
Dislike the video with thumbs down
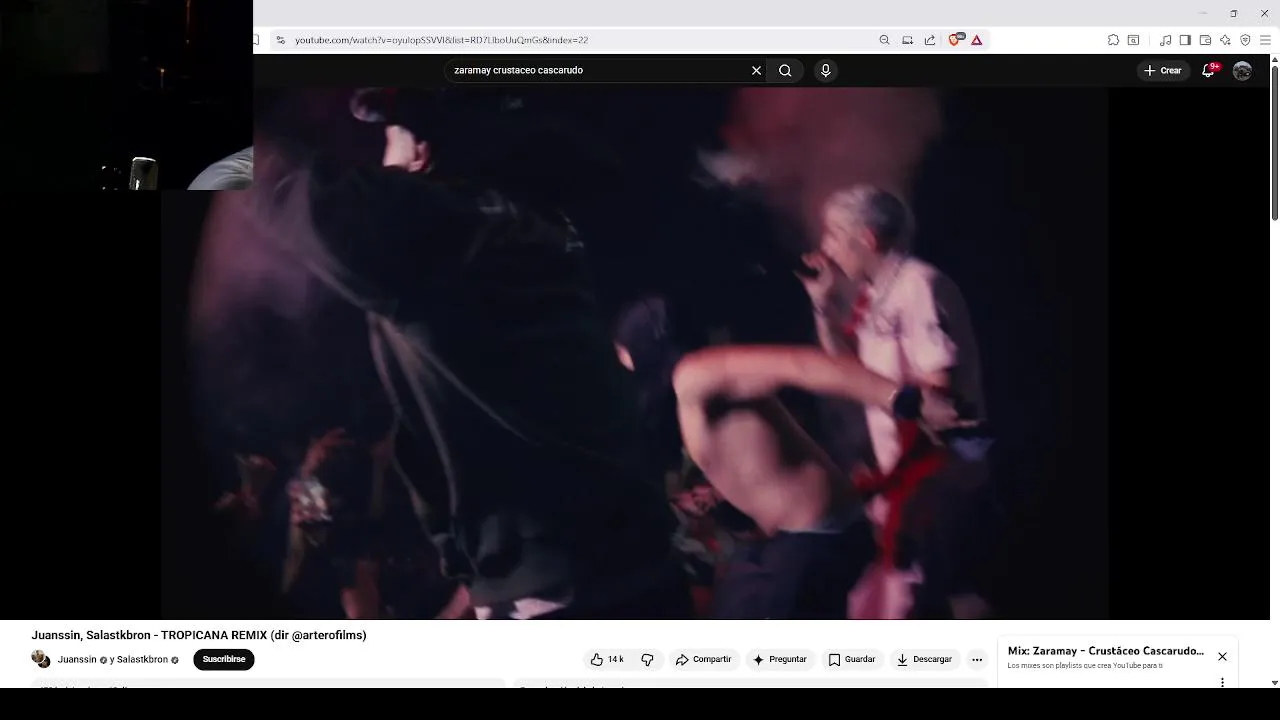point(647,659)
